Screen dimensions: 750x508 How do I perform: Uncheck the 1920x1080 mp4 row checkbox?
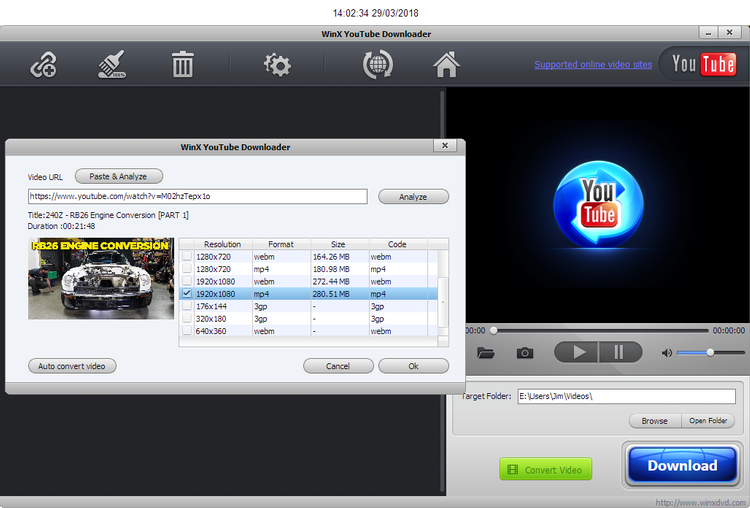[x=187, y=293]
